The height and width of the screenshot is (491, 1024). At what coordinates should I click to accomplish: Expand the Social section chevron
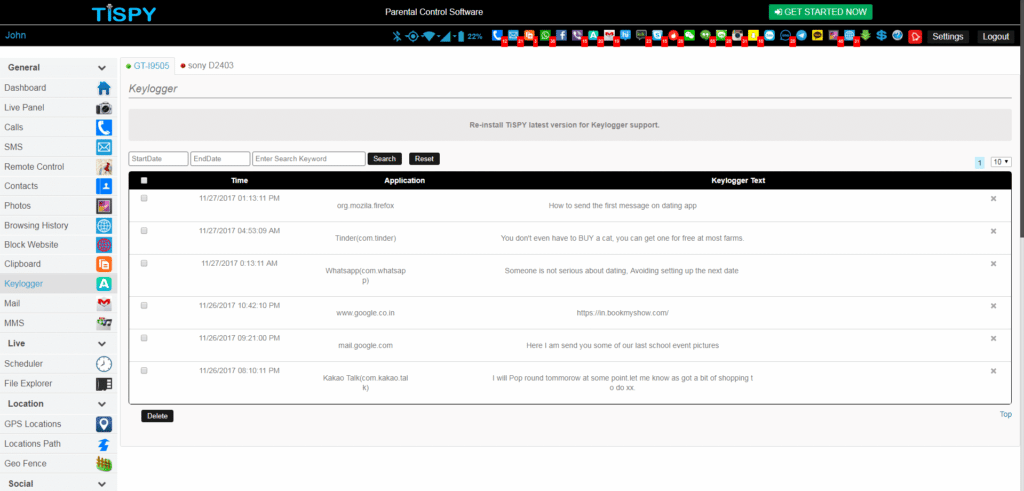(x=102, y=484)
